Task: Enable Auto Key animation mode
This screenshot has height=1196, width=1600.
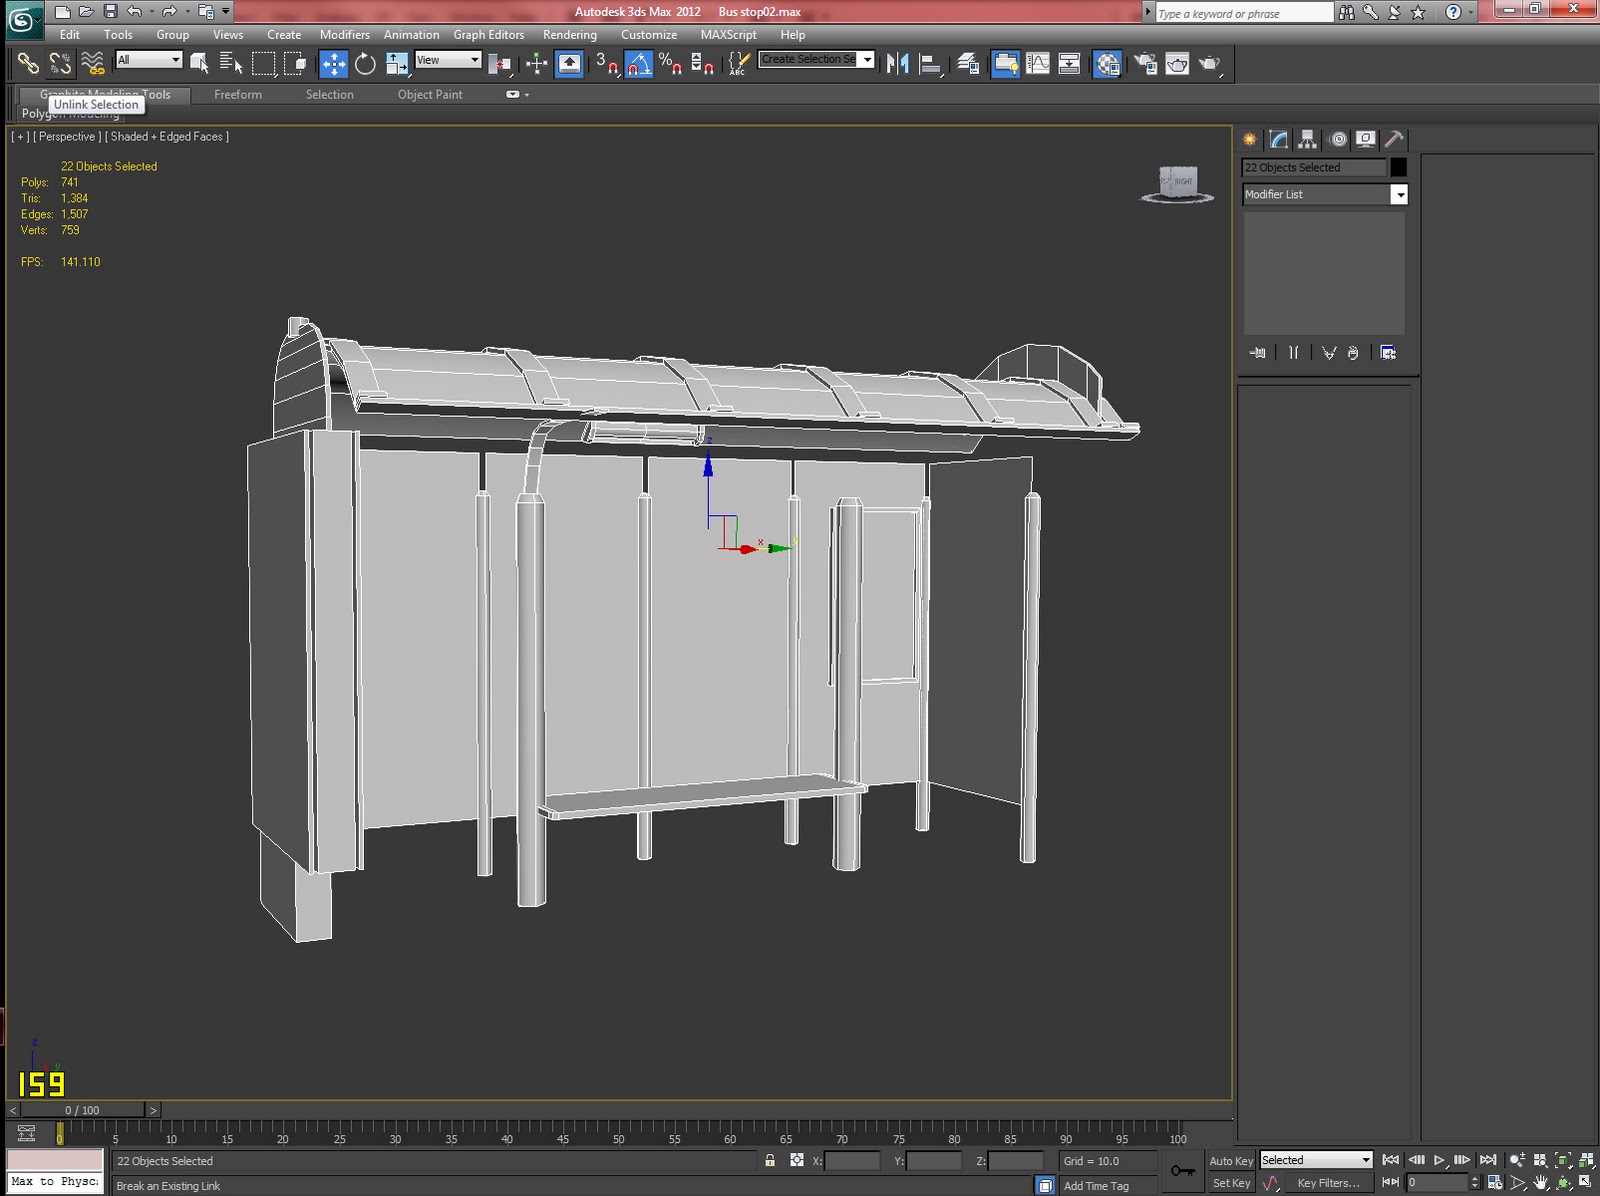Action: [1230, 1161]
